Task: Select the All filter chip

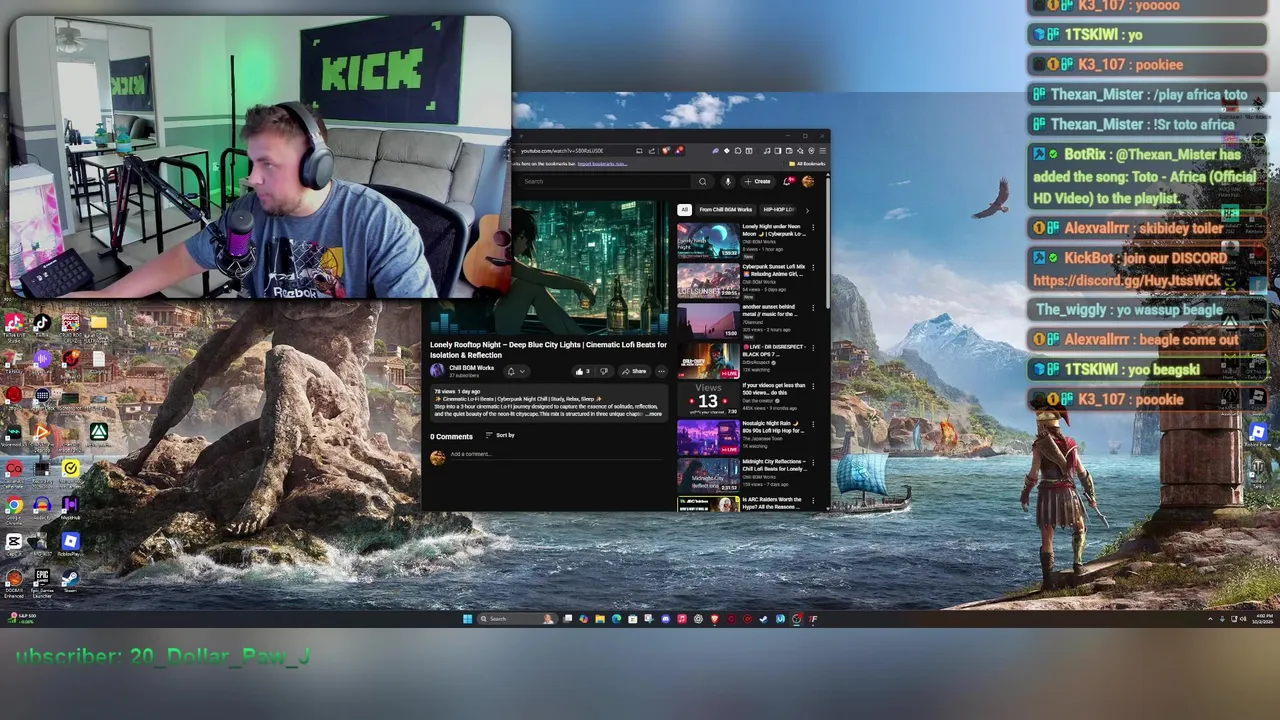Action: pyautogui.click(x=684, y=210)
